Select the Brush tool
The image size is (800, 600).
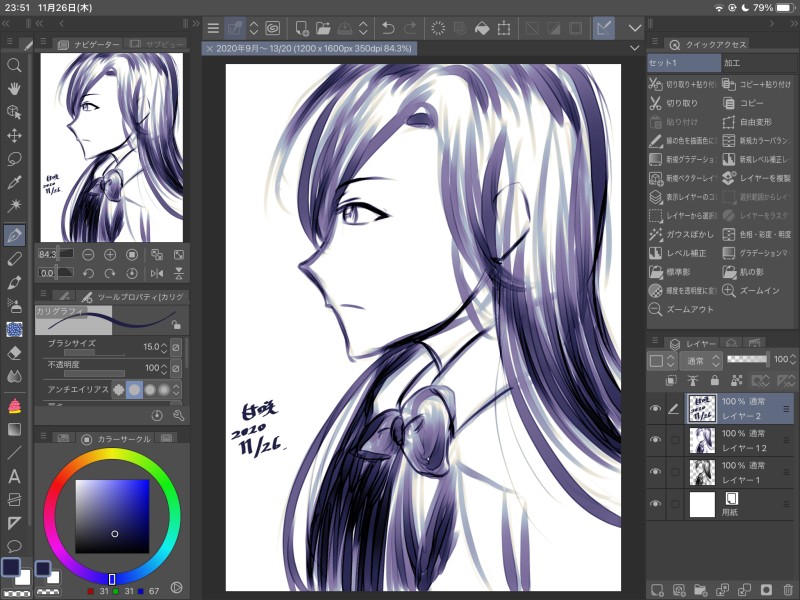pyautogui.click(x=14, y=282)
